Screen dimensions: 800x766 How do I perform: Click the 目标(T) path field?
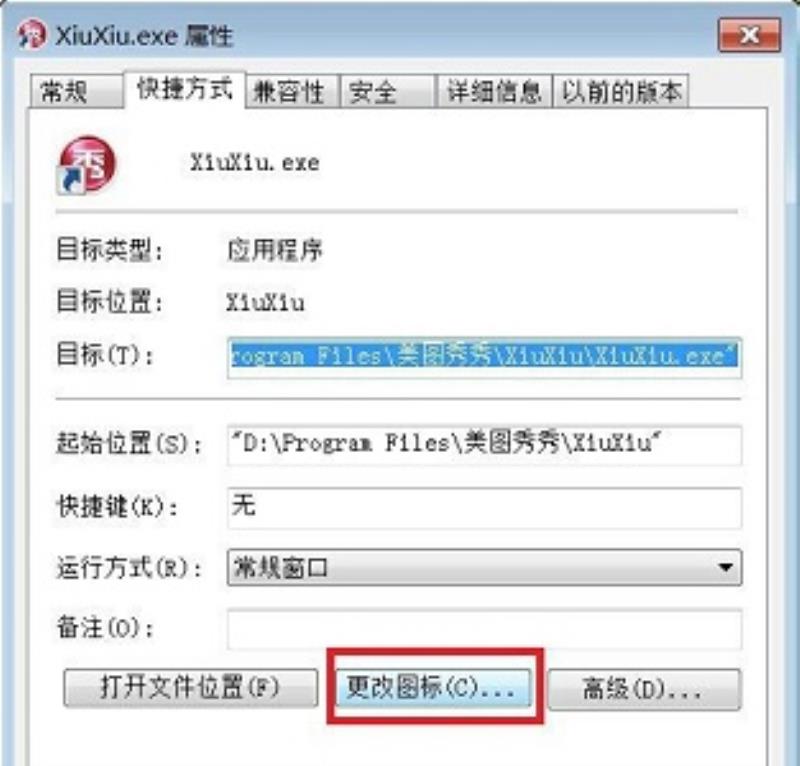[484, 358]
